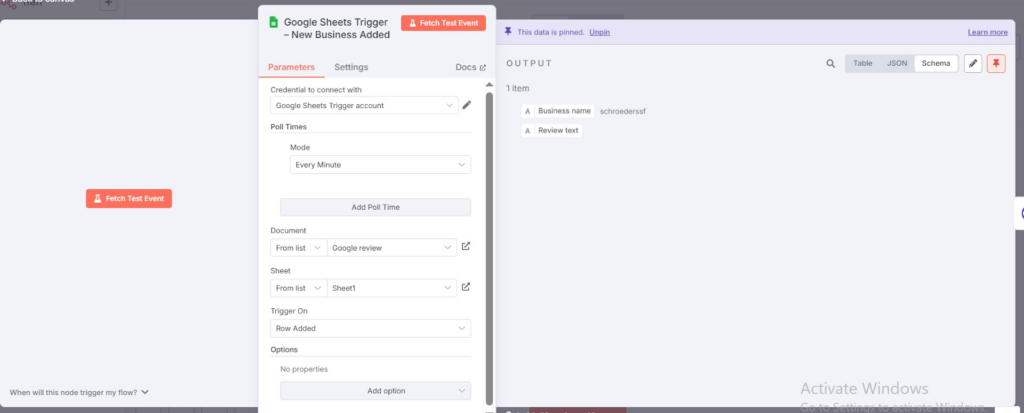Switch output view to Table
The image size is (1024, 413).
click(x=863, y=63)
